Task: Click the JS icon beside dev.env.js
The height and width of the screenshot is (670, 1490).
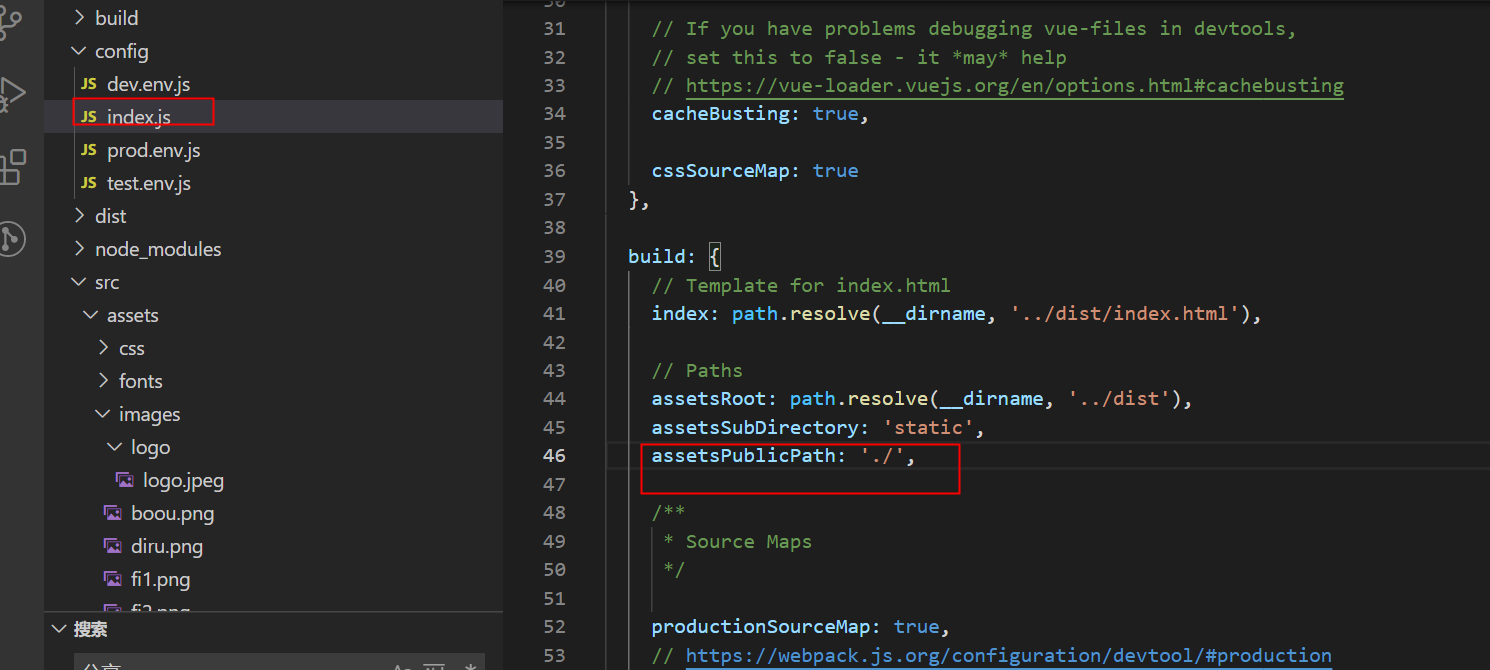Action: 89,84
